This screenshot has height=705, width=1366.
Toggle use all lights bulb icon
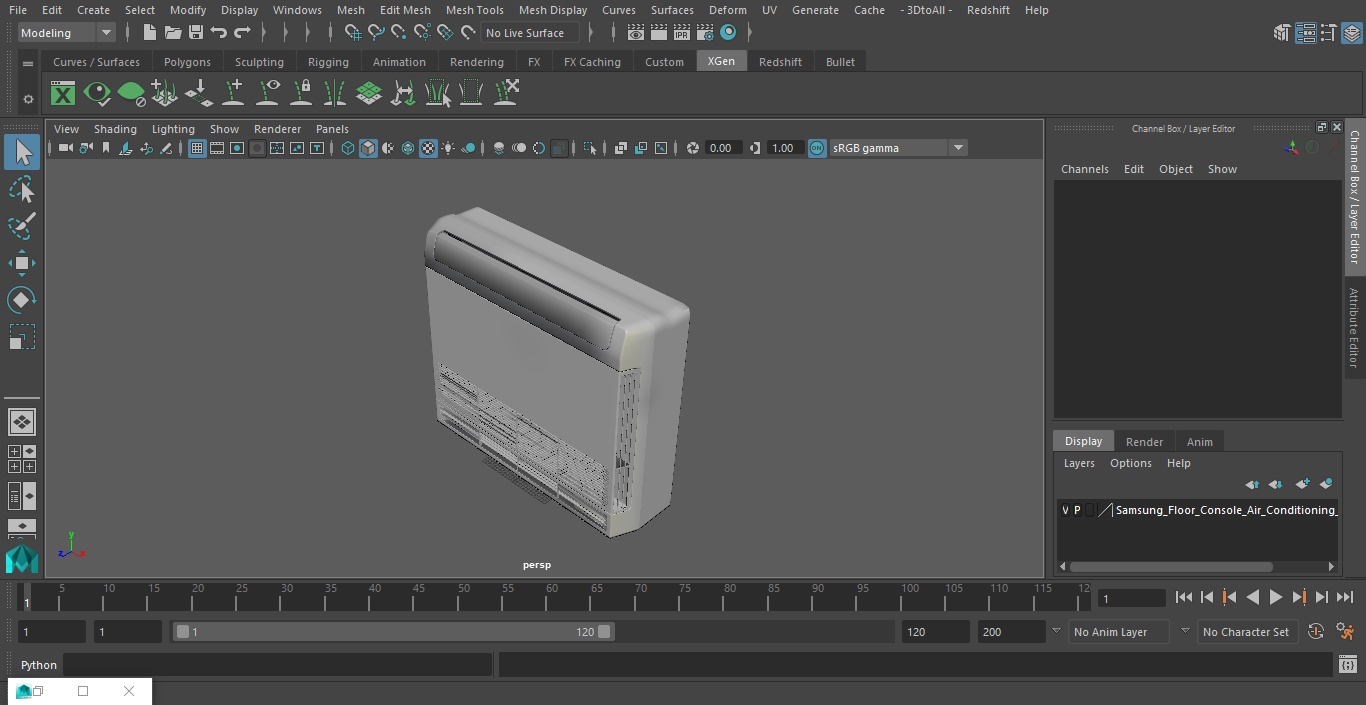click(x=448, y=148)
